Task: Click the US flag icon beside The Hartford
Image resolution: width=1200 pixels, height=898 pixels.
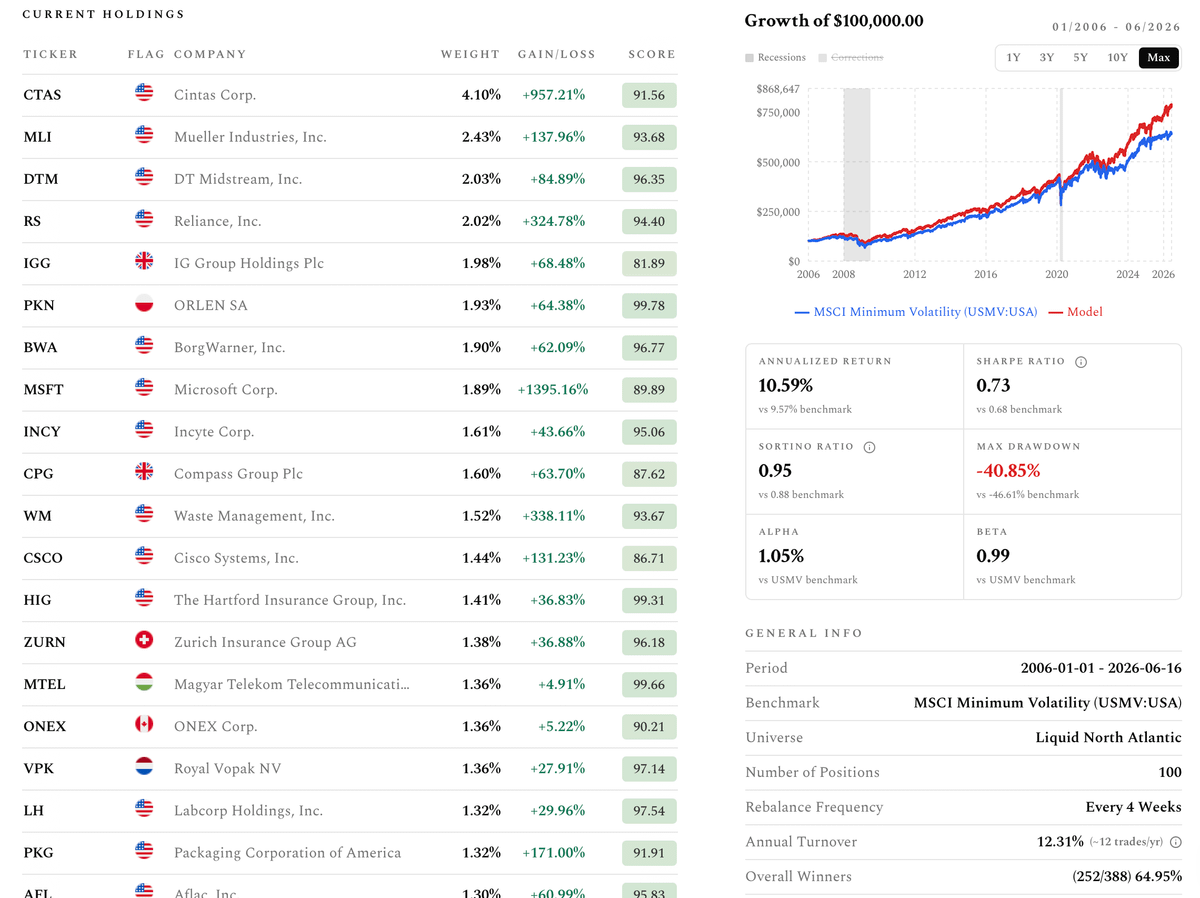Action: click(x=144, y=598)
